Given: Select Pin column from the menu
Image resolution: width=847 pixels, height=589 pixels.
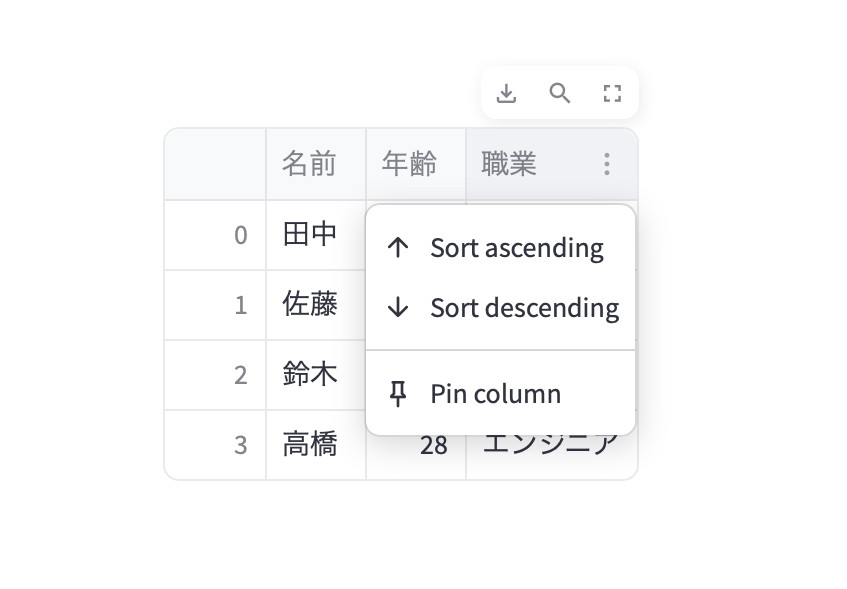Looking at the screenshot, I should click(x=495, y=394).
